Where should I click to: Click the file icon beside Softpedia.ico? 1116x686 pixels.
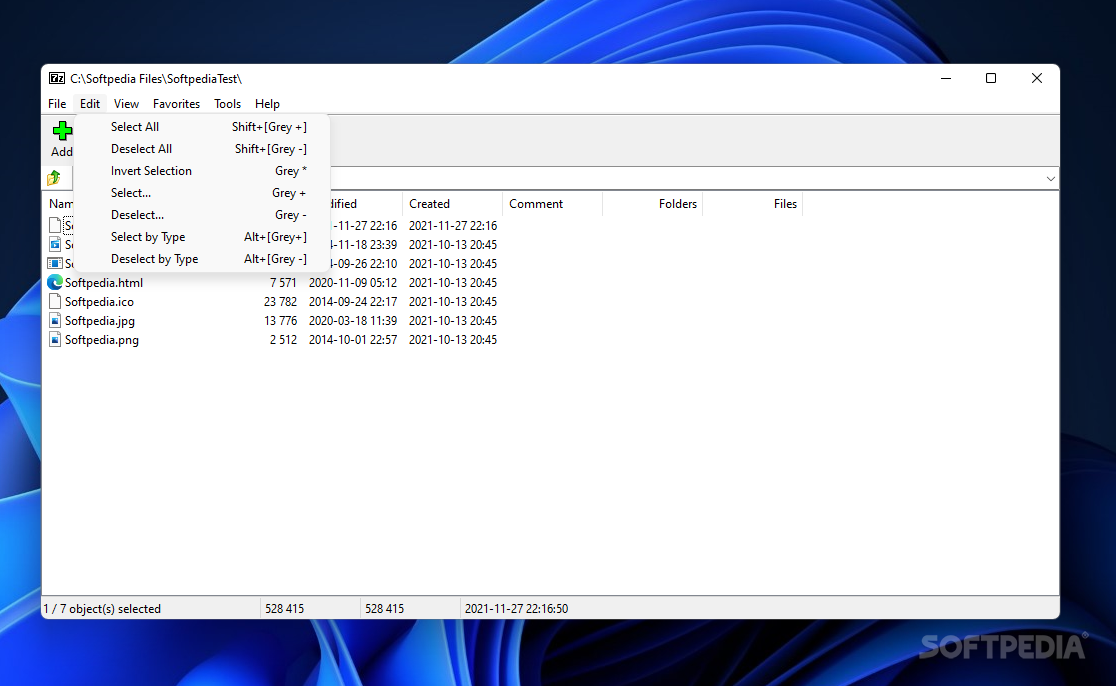point(55,302)
